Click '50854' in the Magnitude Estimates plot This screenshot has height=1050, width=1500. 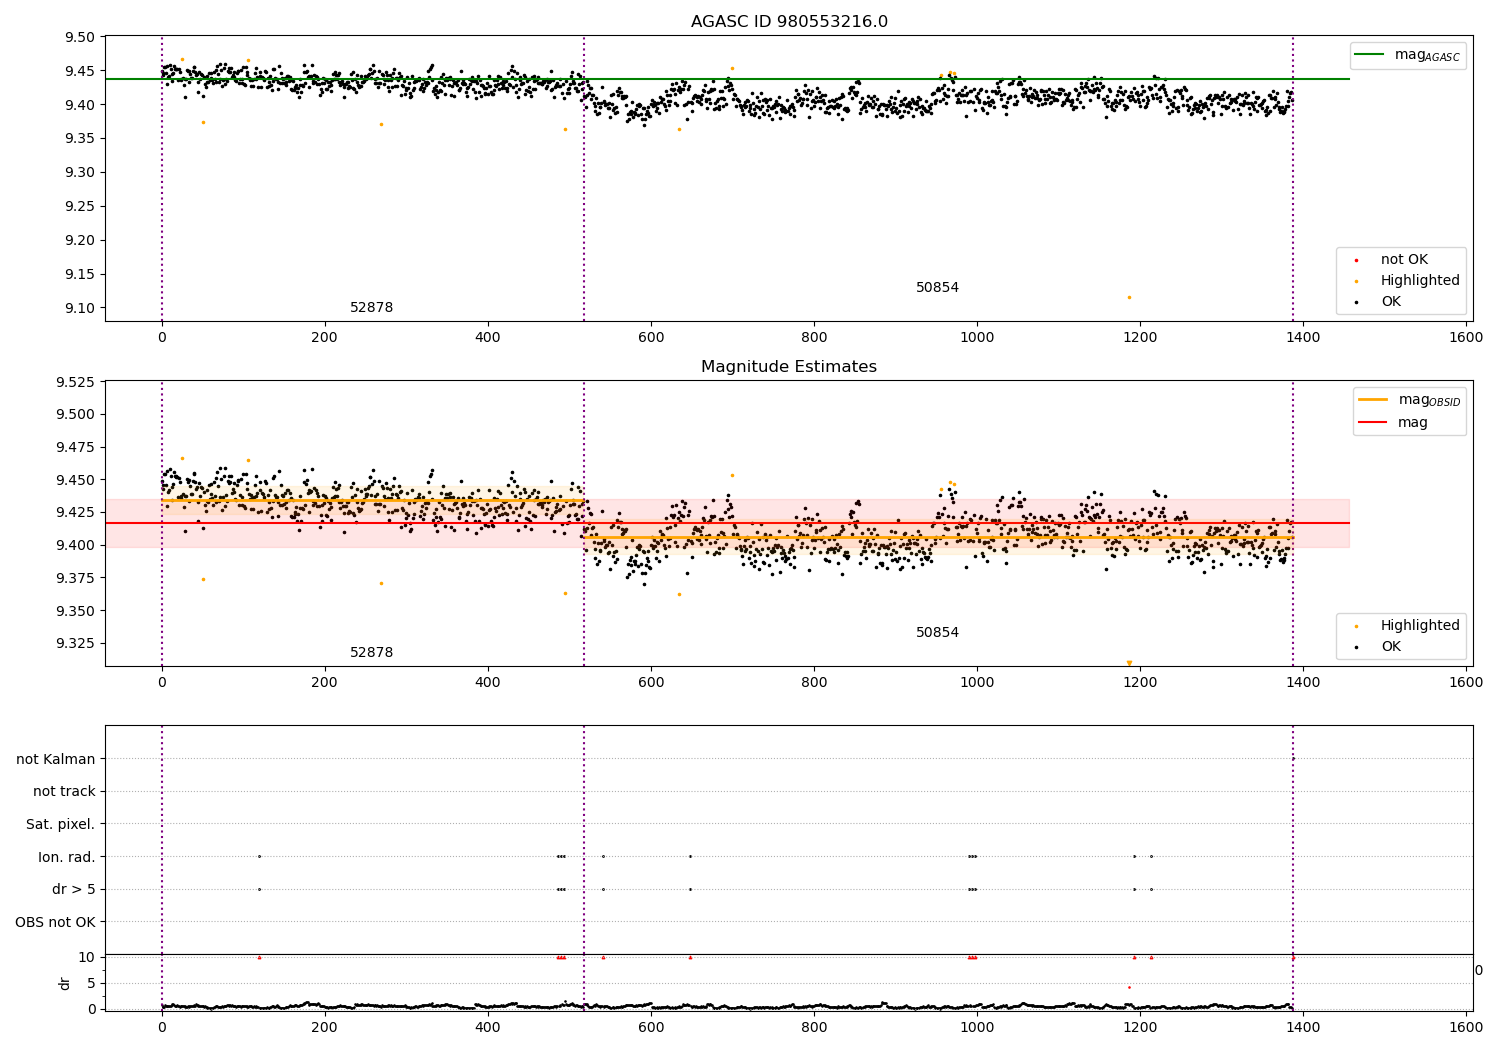[937, 633]
